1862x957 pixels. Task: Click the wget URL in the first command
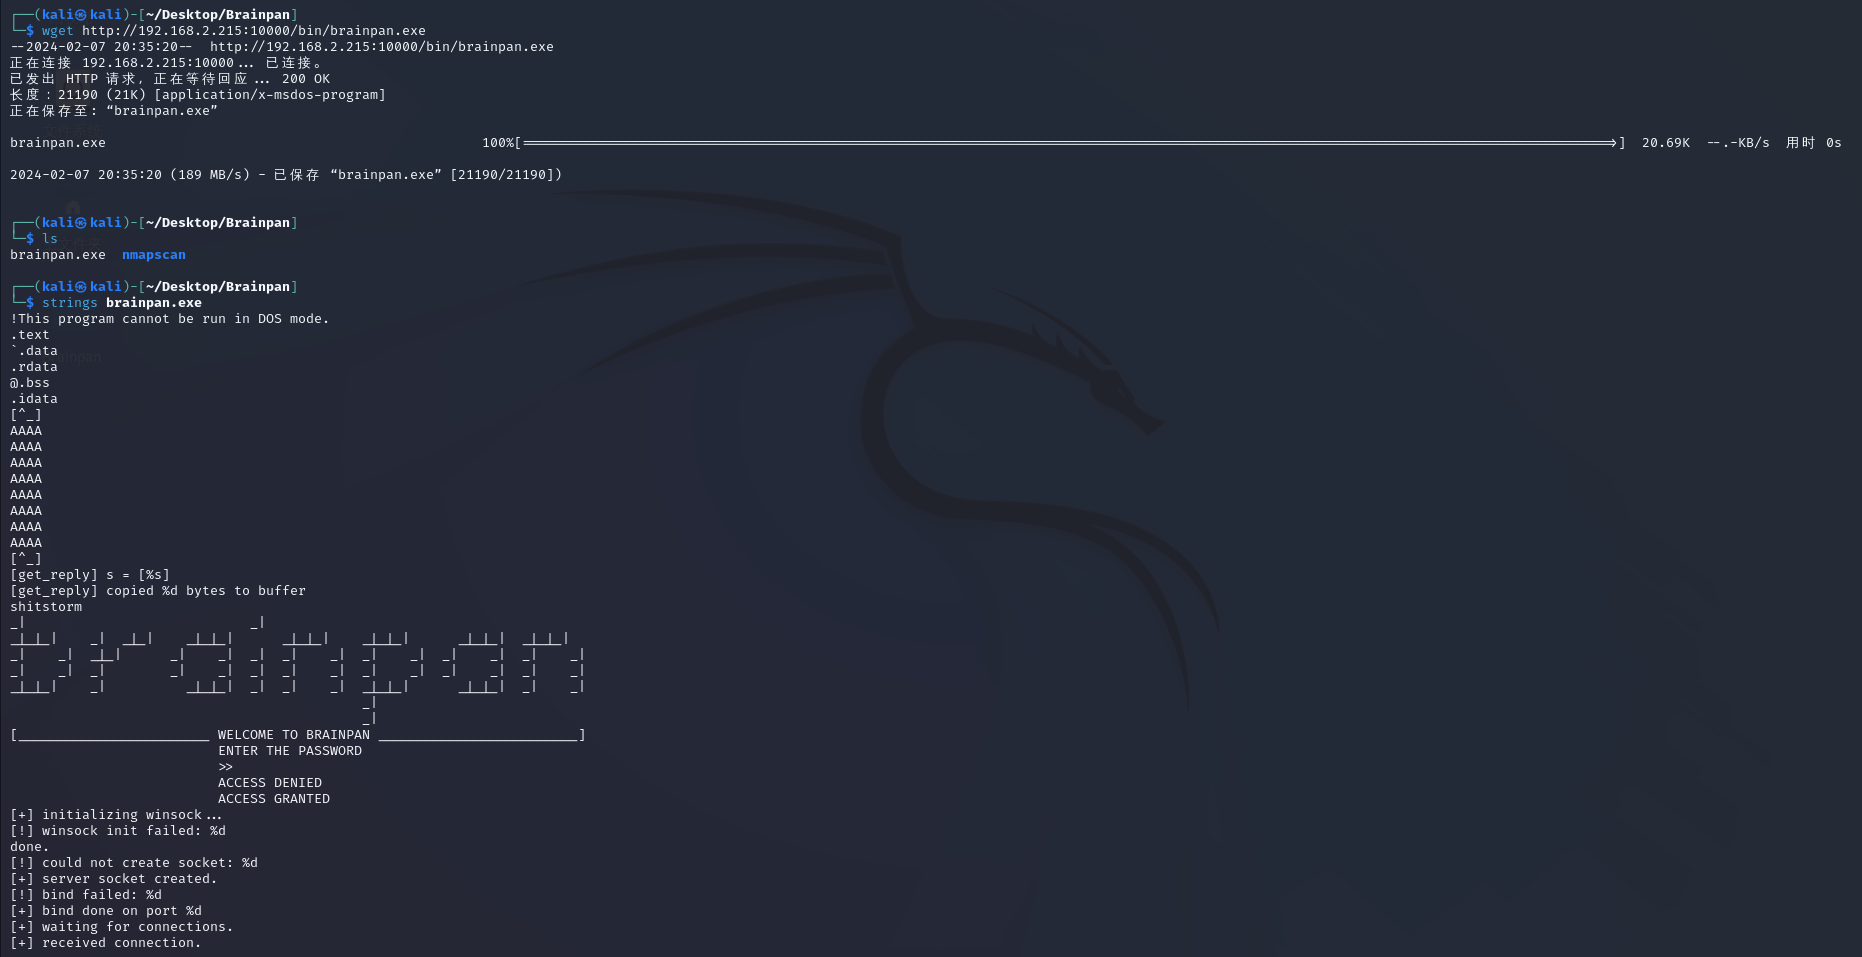tap(254, 31)
